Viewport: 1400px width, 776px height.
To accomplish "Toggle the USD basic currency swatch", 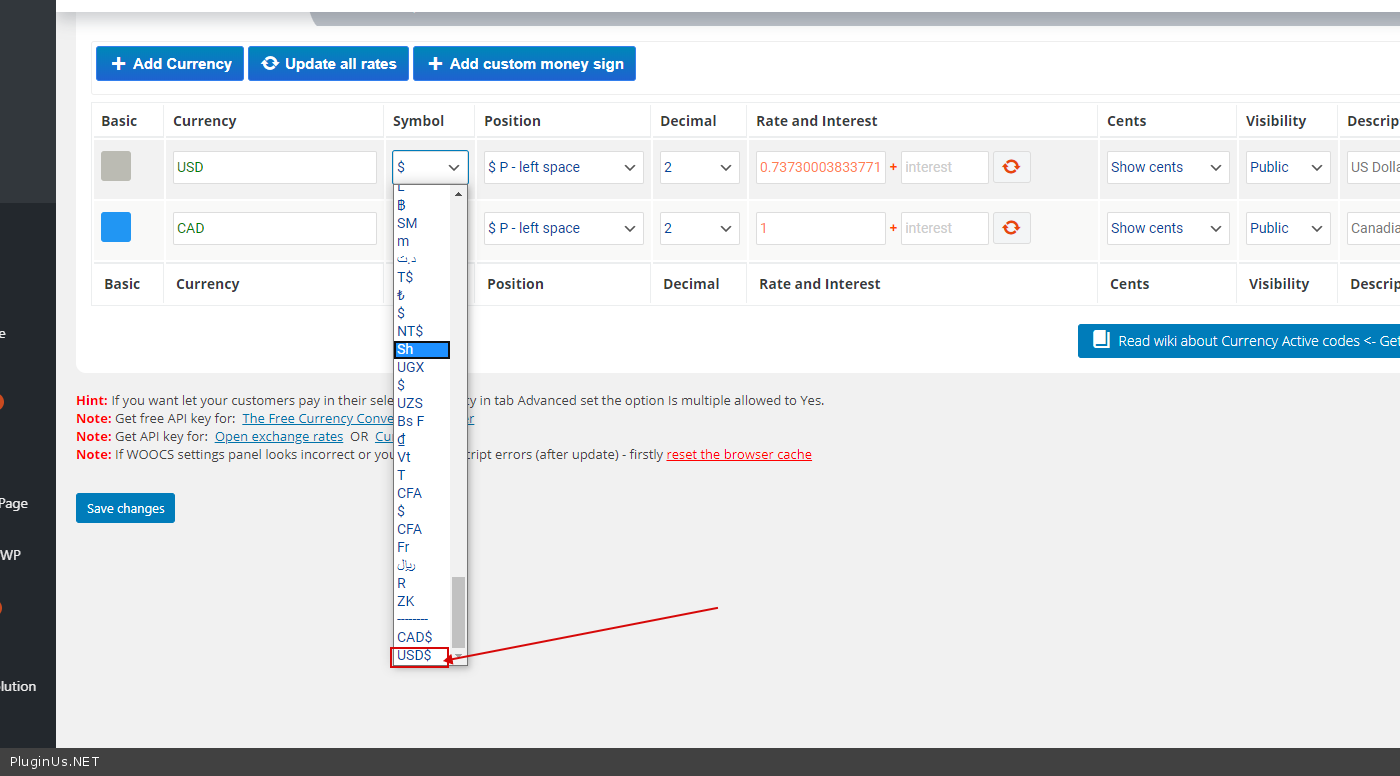I will pos(116,166).
